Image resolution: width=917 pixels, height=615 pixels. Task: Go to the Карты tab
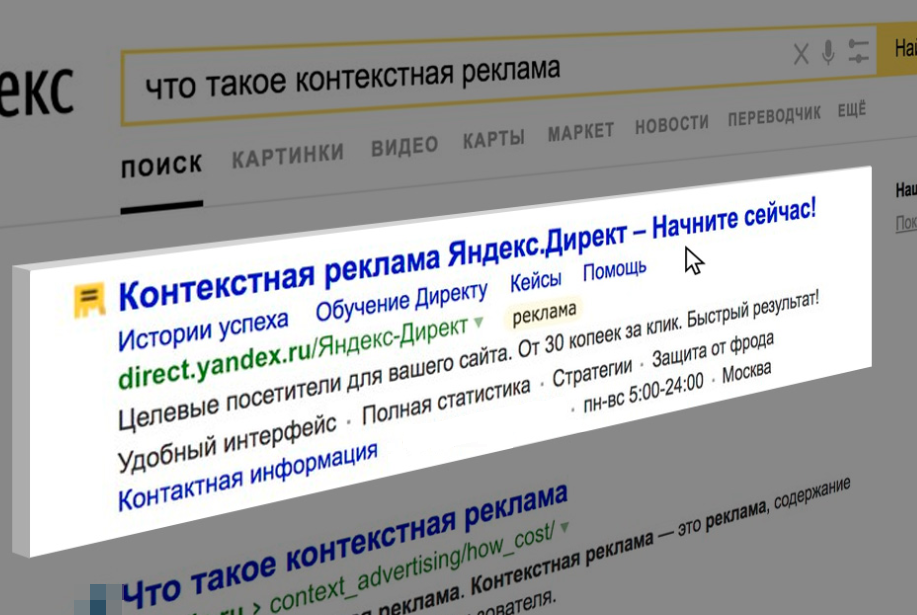[494, 139]
